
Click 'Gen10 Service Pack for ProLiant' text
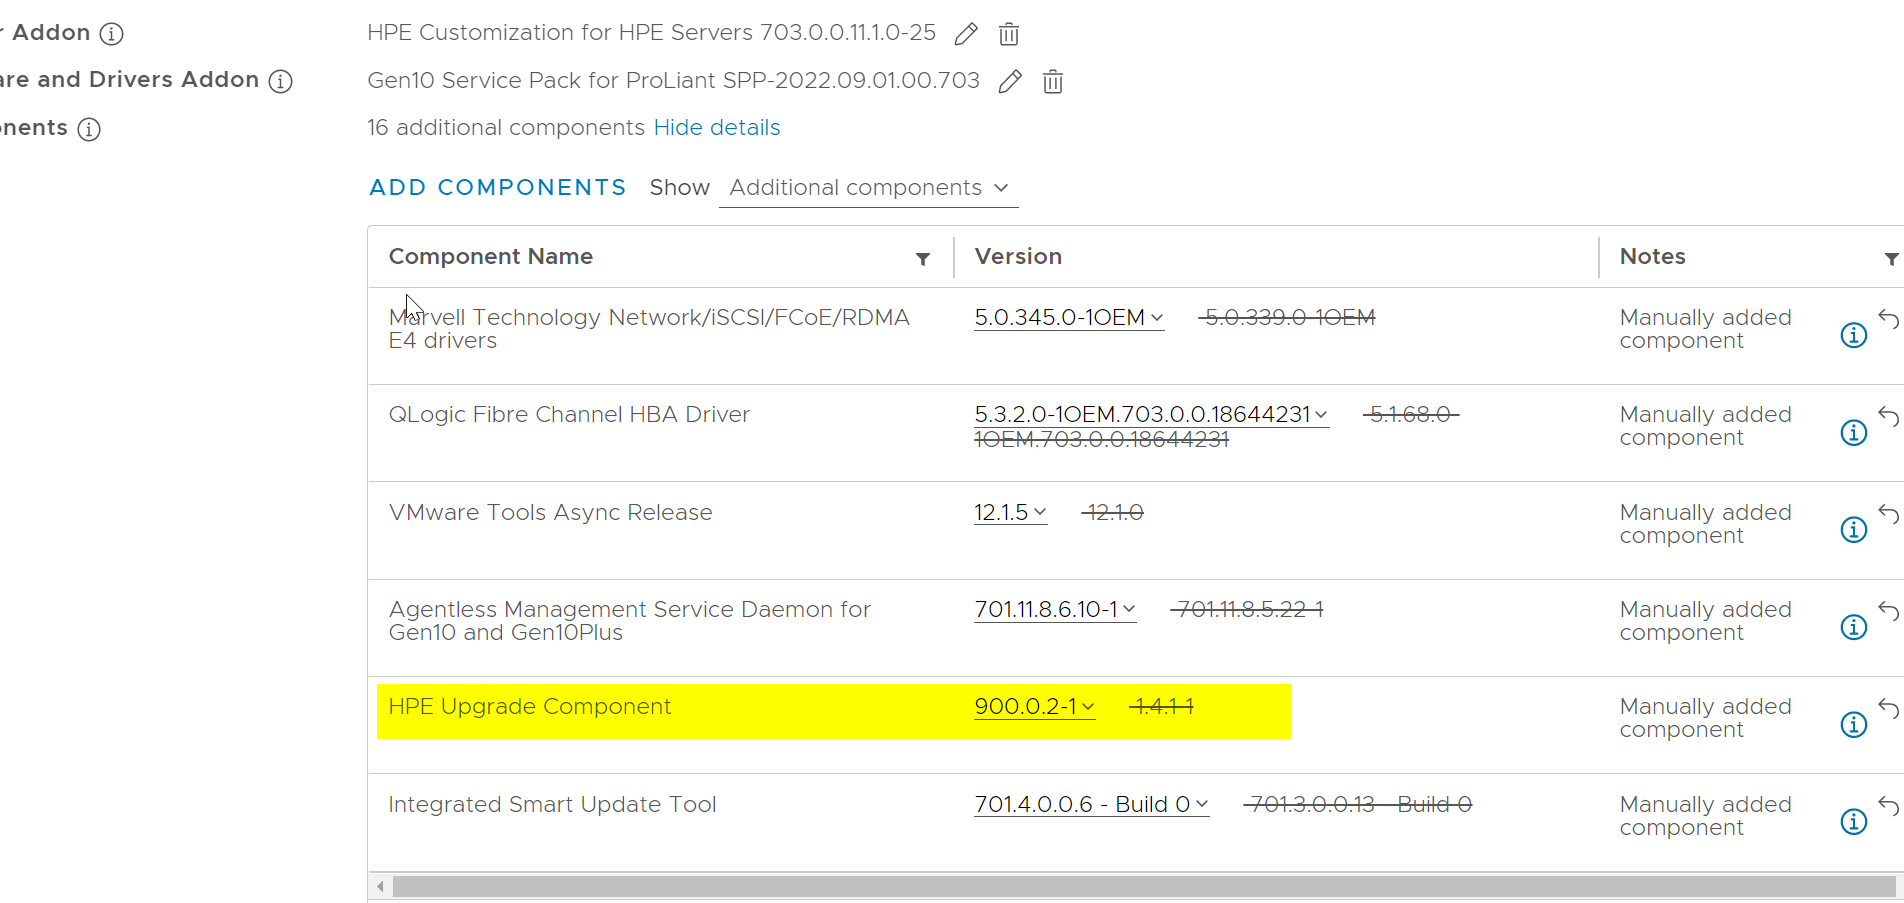tap(543, 81)
